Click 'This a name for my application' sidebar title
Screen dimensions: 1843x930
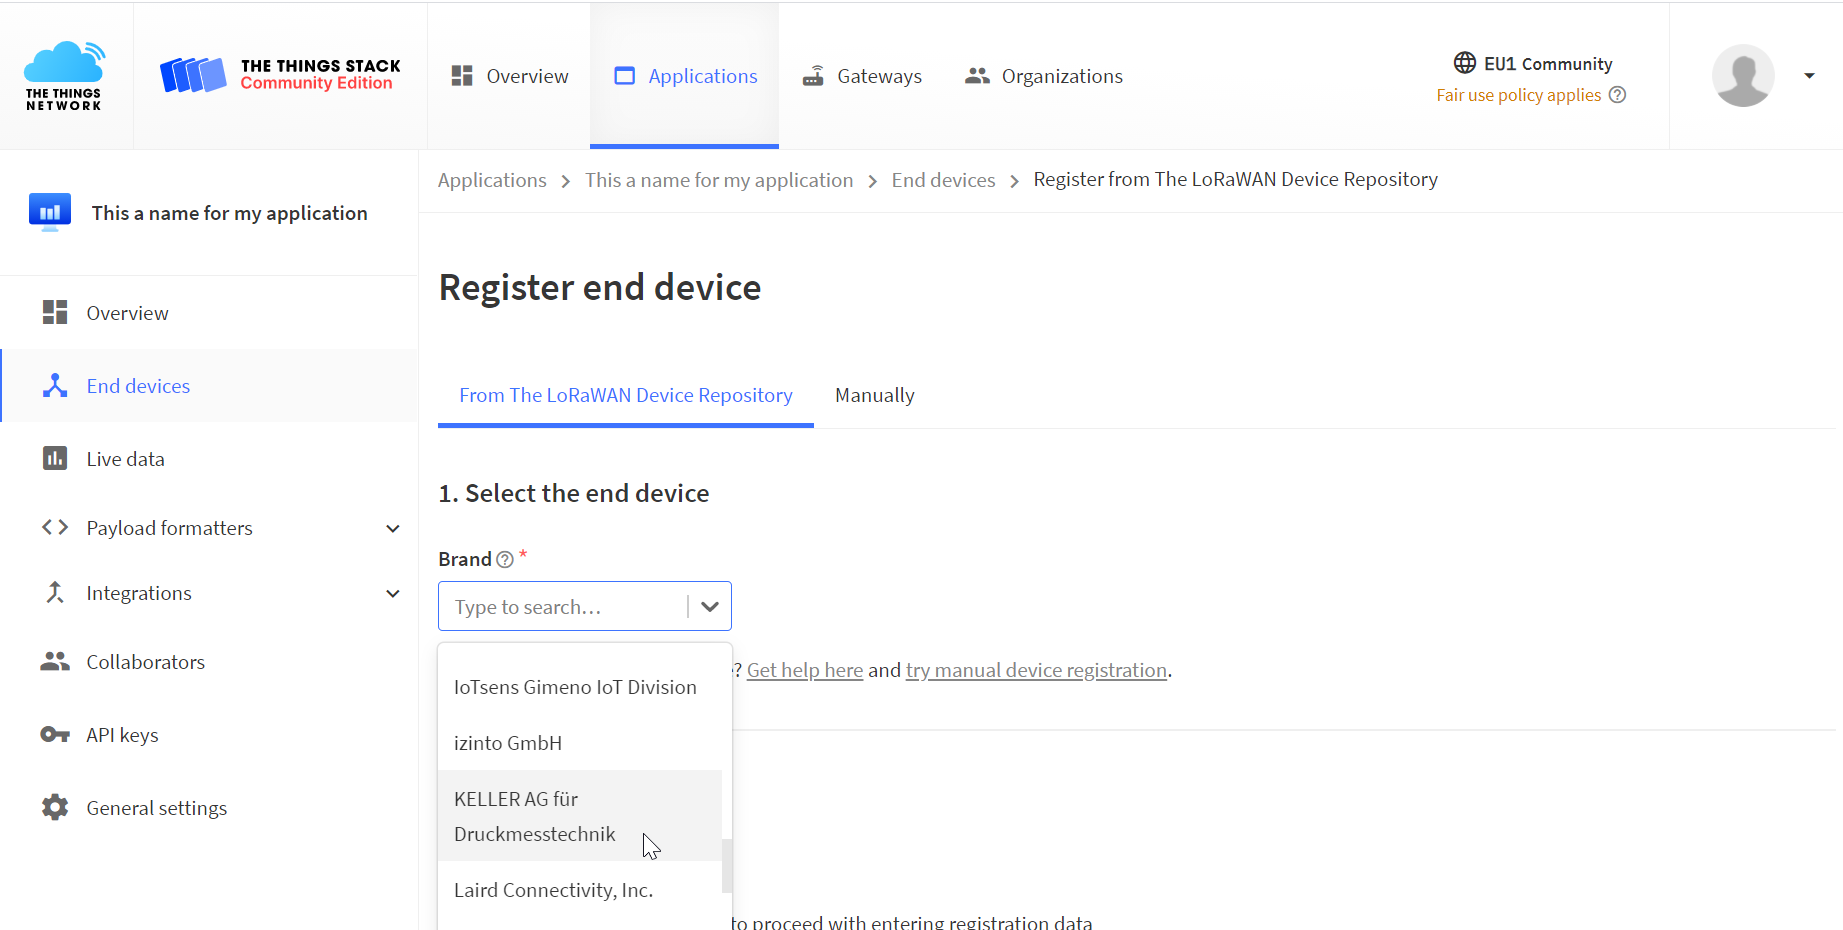[230, 213]
